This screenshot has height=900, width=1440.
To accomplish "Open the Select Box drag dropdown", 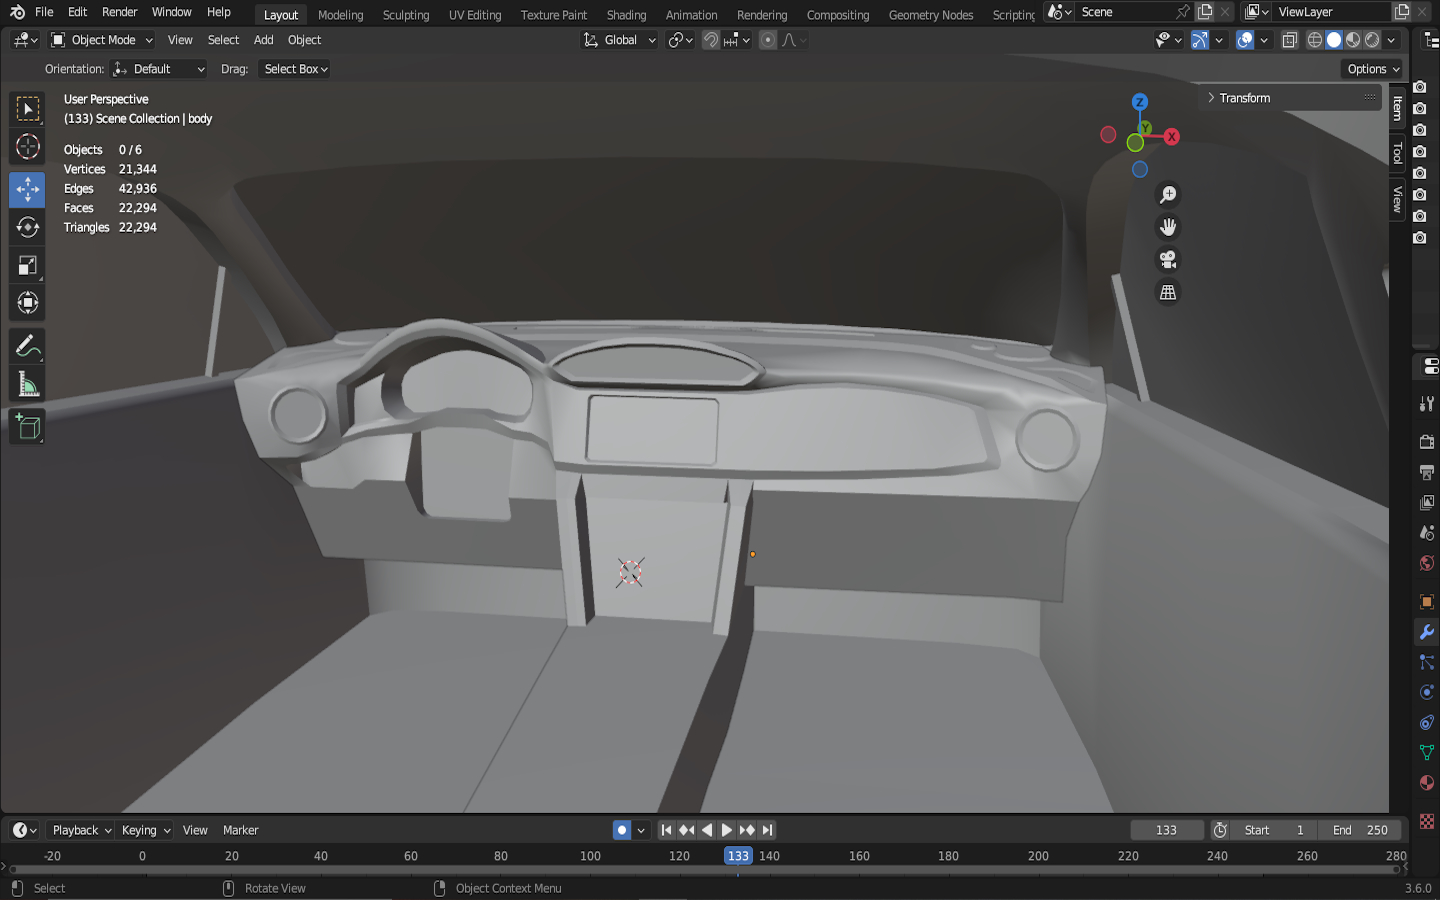I will (x=295, y=69).
